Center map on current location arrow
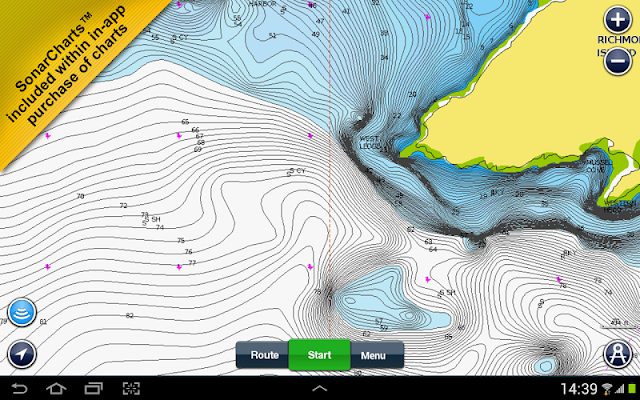 tap(22, 354)
